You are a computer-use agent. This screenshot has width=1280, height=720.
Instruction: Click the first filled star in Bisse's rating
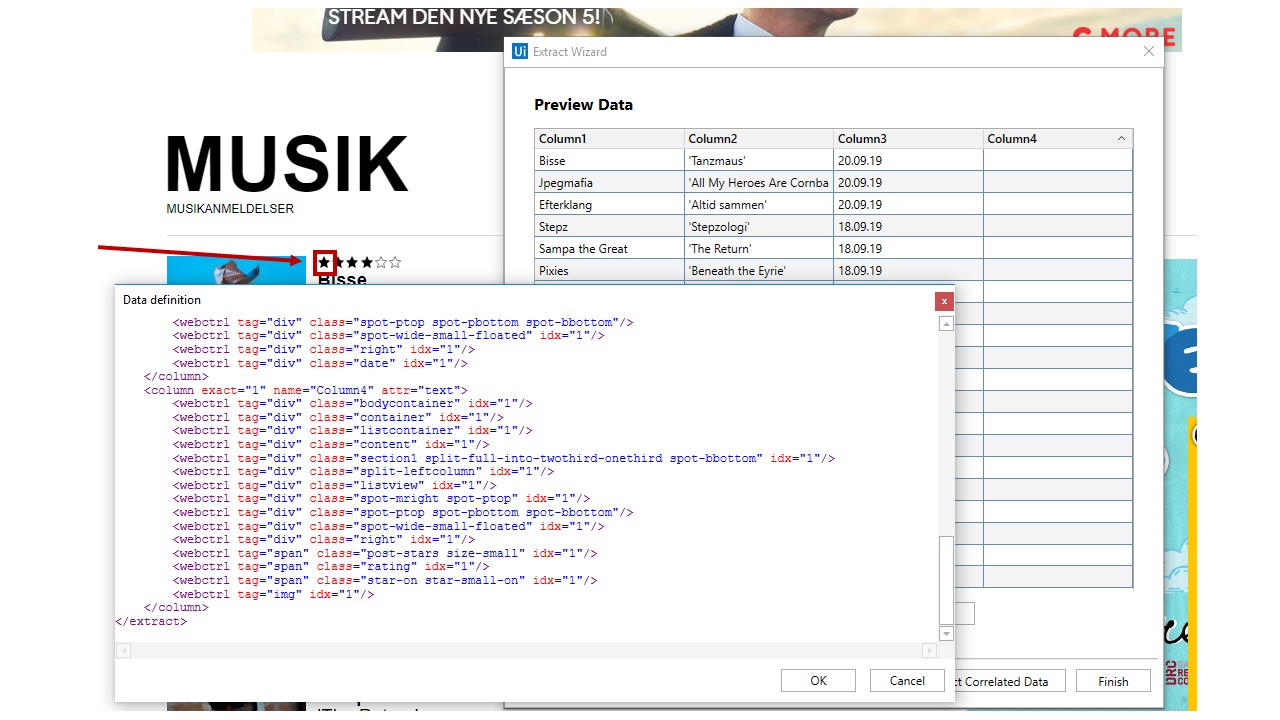click(x=324, y=262)
